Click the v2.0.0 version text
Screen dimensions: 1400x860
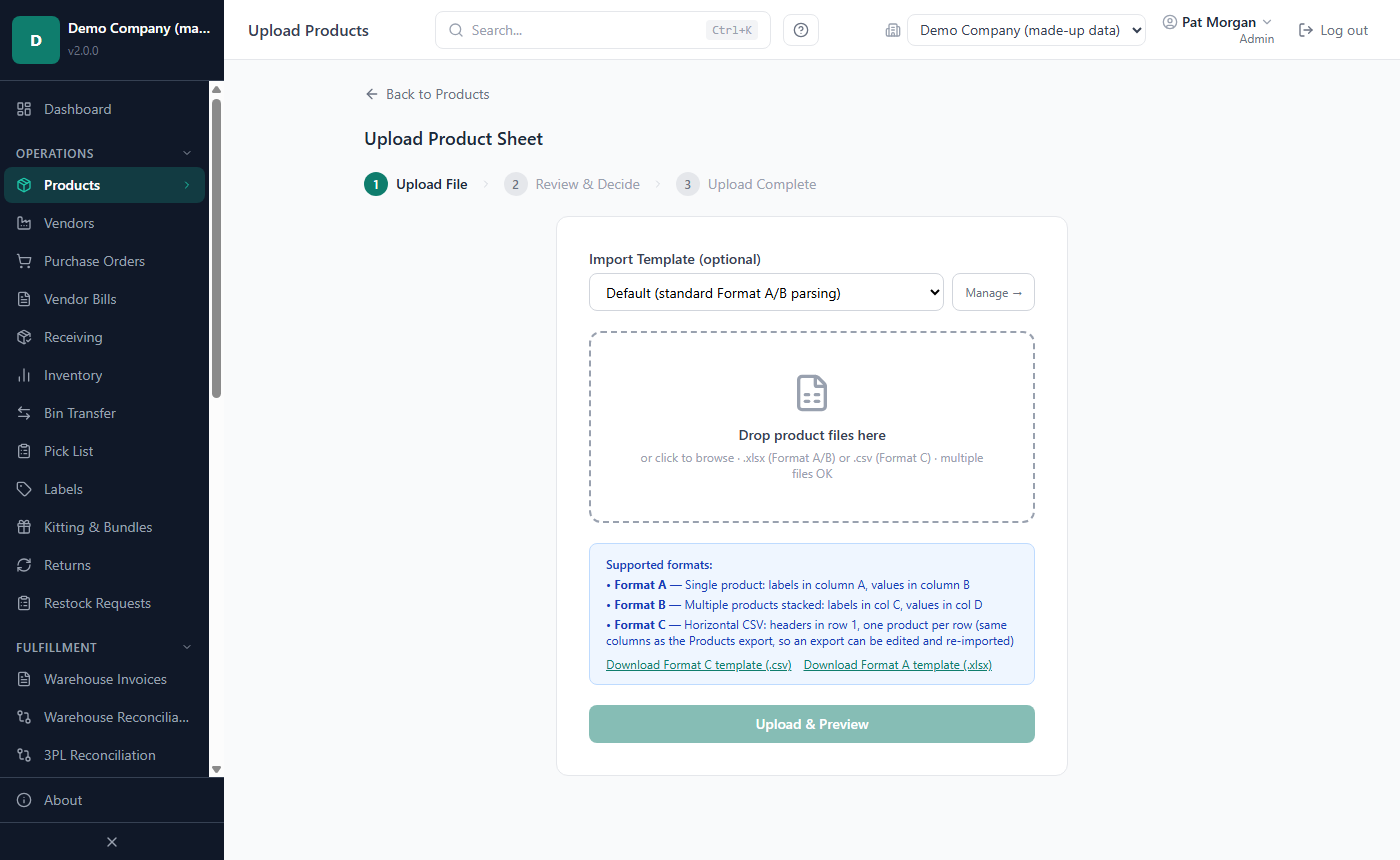83,50
